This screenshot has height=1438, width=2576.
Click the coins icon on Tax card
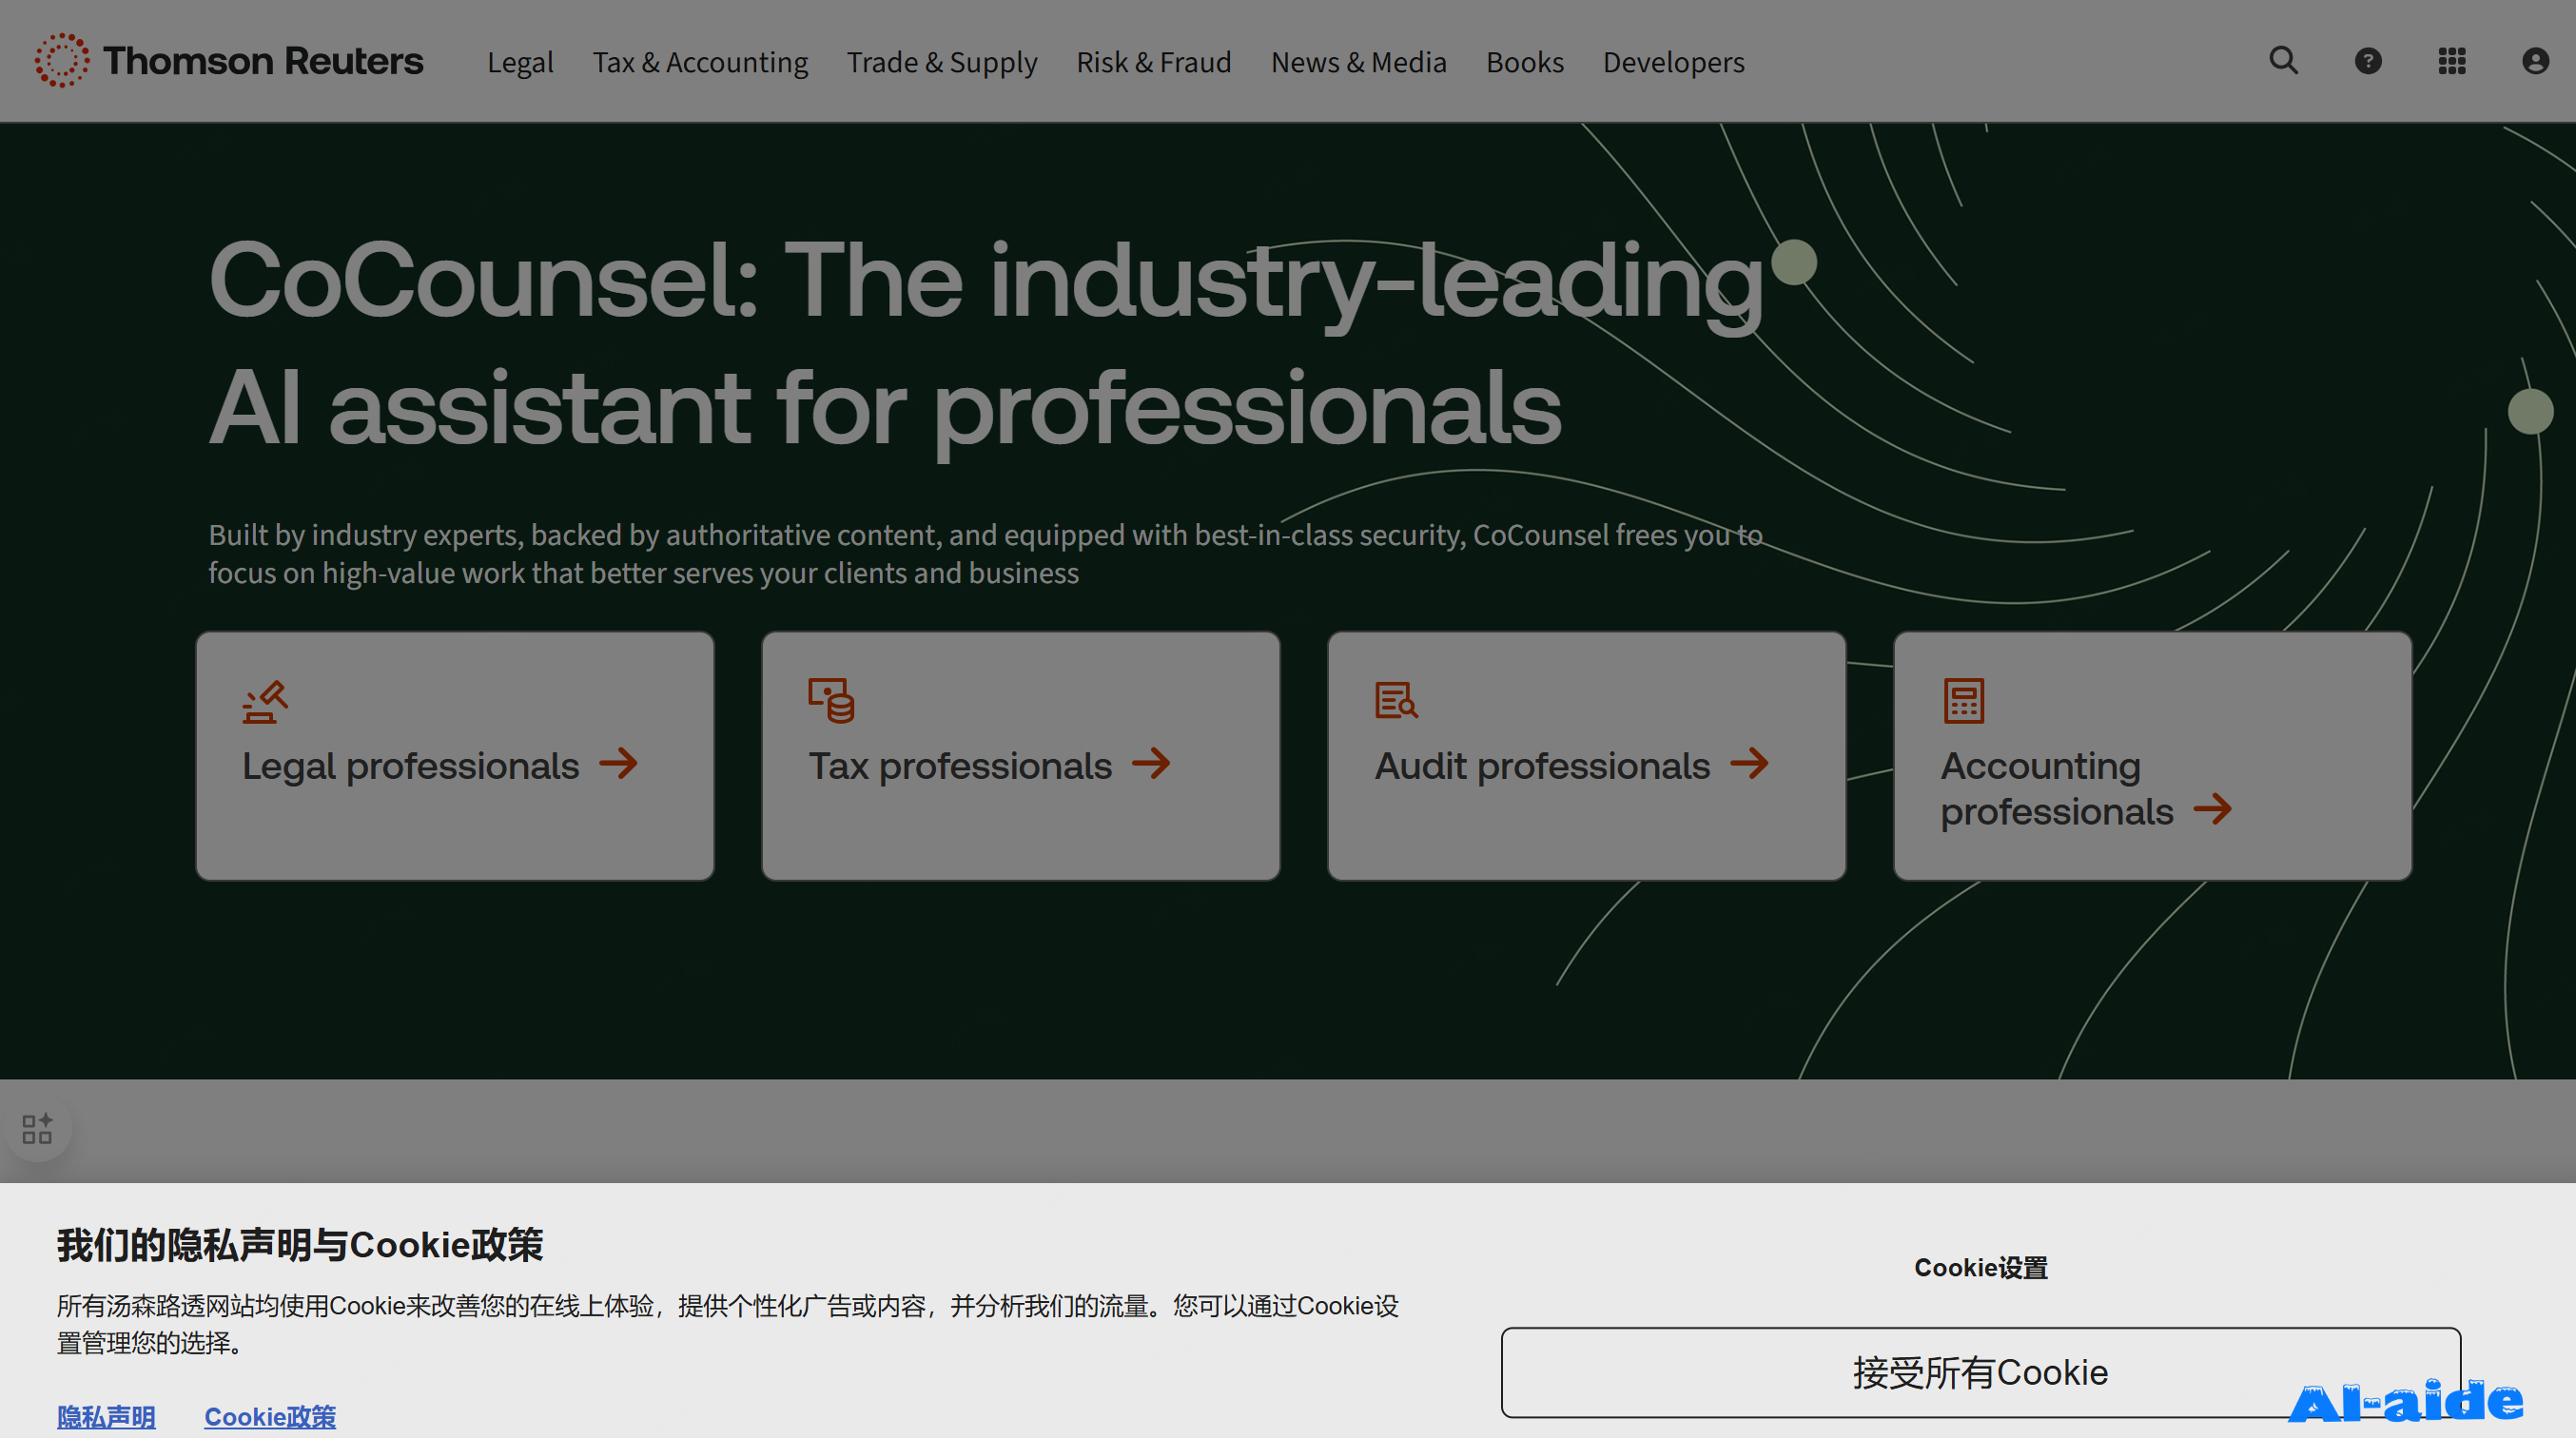pyautogui.click(x=831, y=700)
